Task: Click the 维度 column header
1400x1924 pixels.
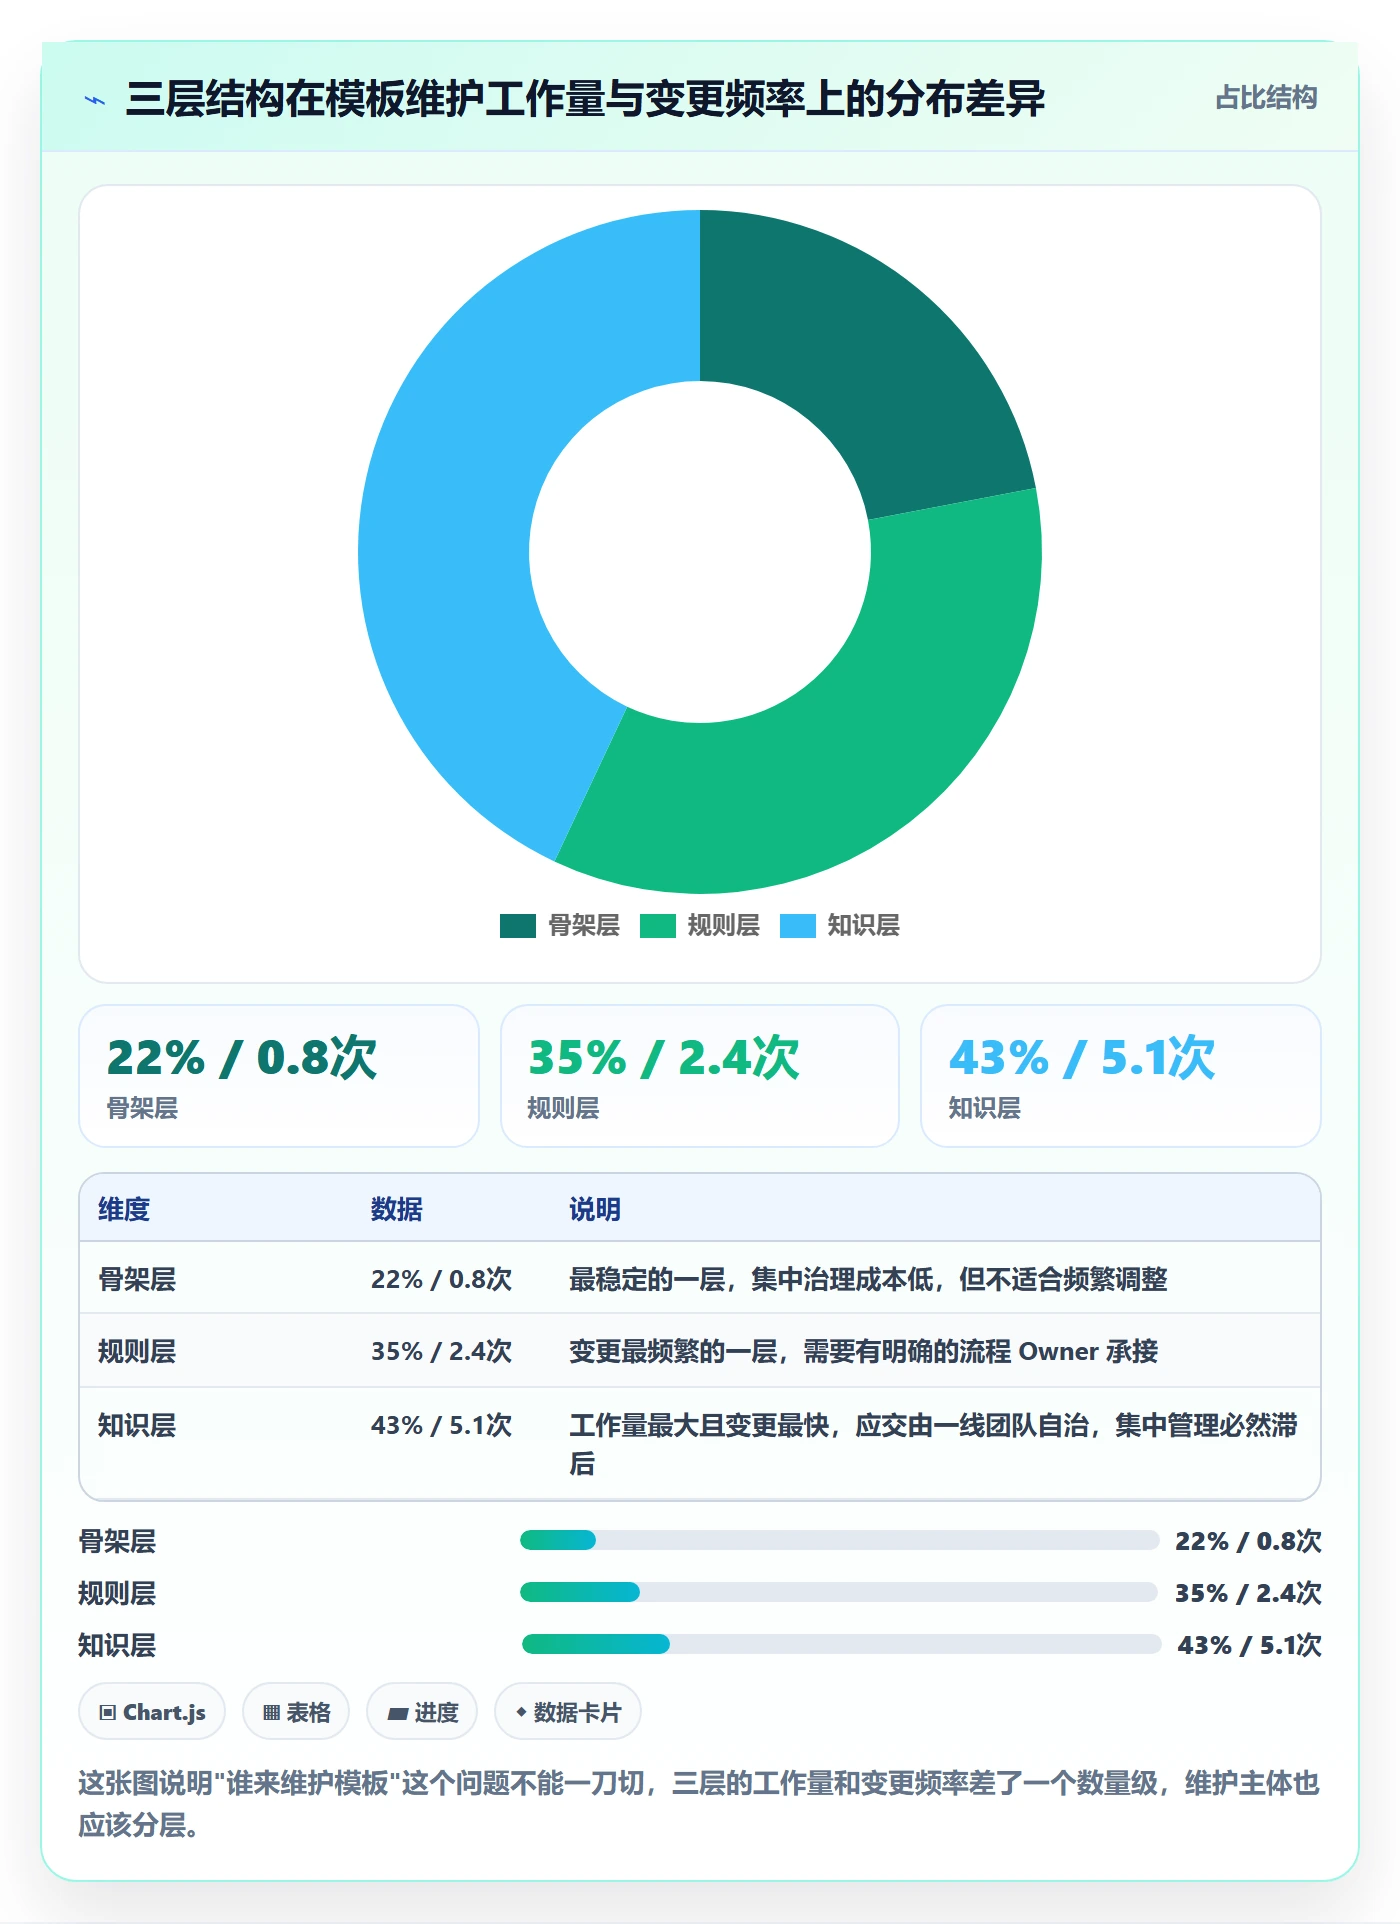Action: [x=124, y=1209]
